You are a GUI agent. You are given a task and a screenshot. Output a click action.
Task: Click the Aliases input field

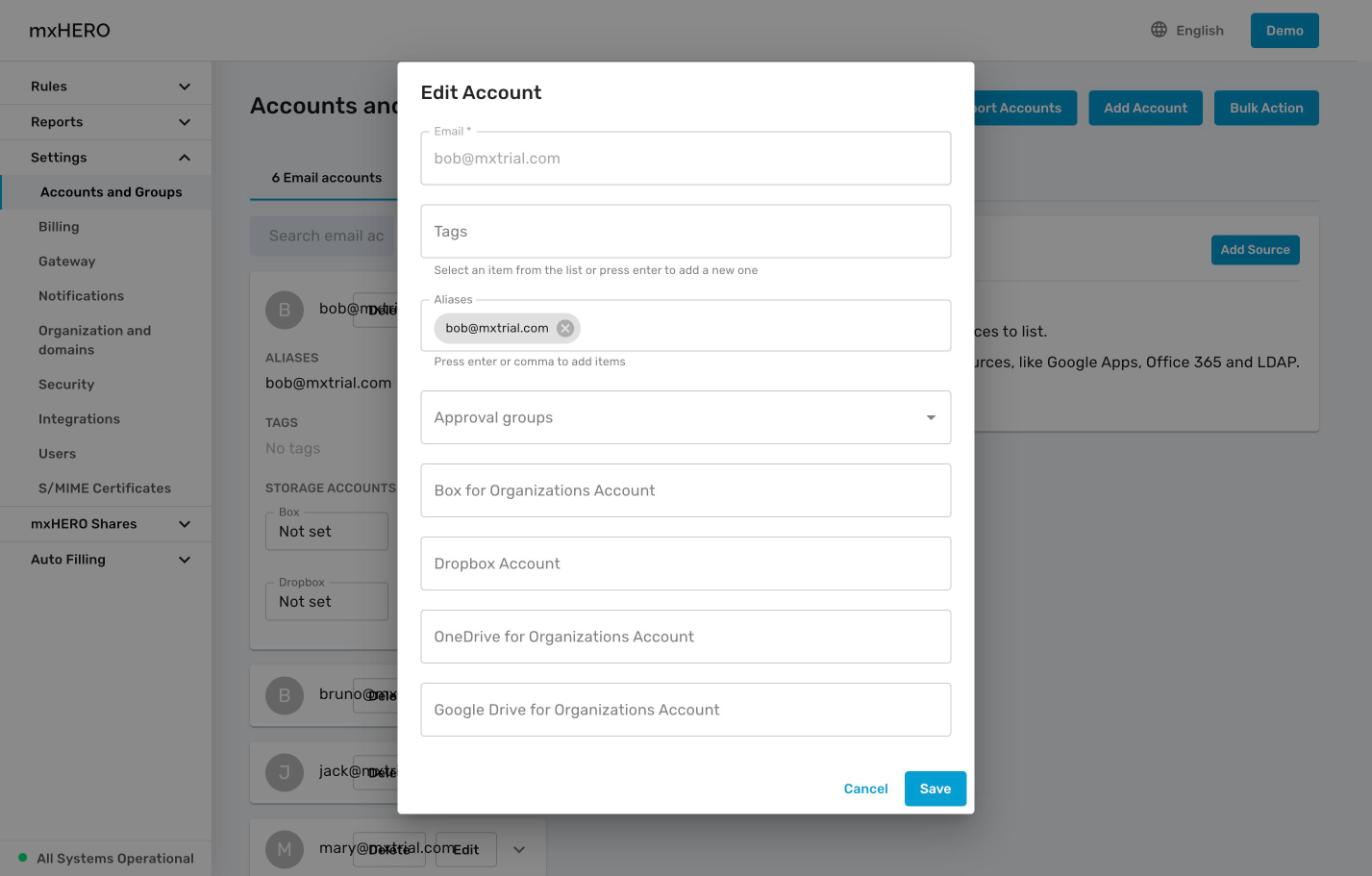(686, 326)
